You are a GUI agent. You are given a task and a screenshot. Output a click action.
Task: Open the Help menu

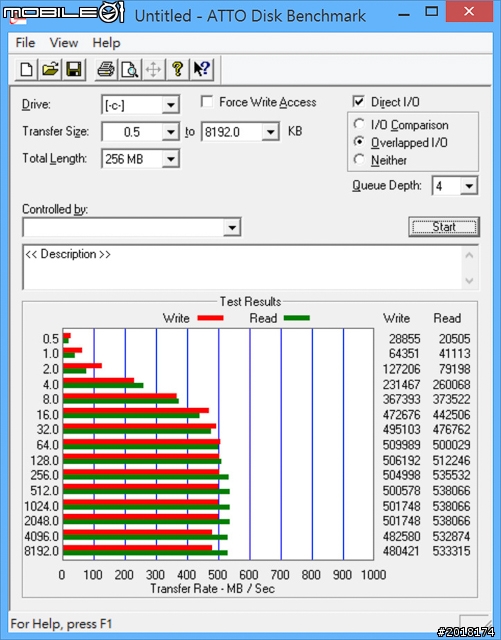click(106, 43)
